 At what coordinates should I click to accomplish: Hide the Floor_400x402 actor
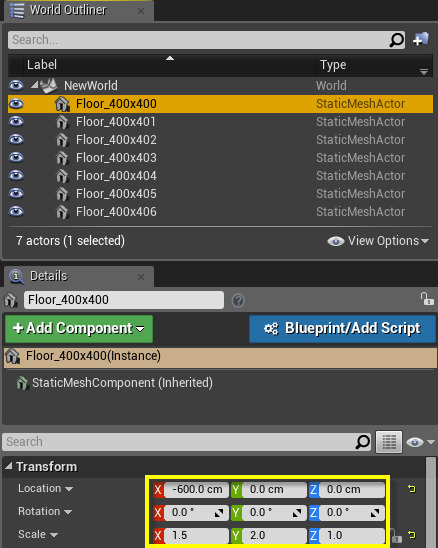coord(16,139)
